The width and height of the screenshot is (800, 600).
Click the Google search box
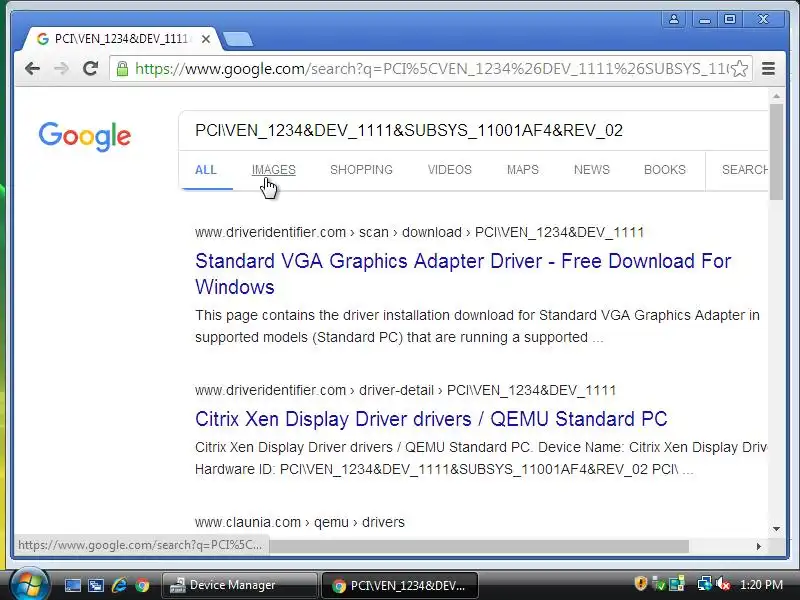click(x=474, y=130)
